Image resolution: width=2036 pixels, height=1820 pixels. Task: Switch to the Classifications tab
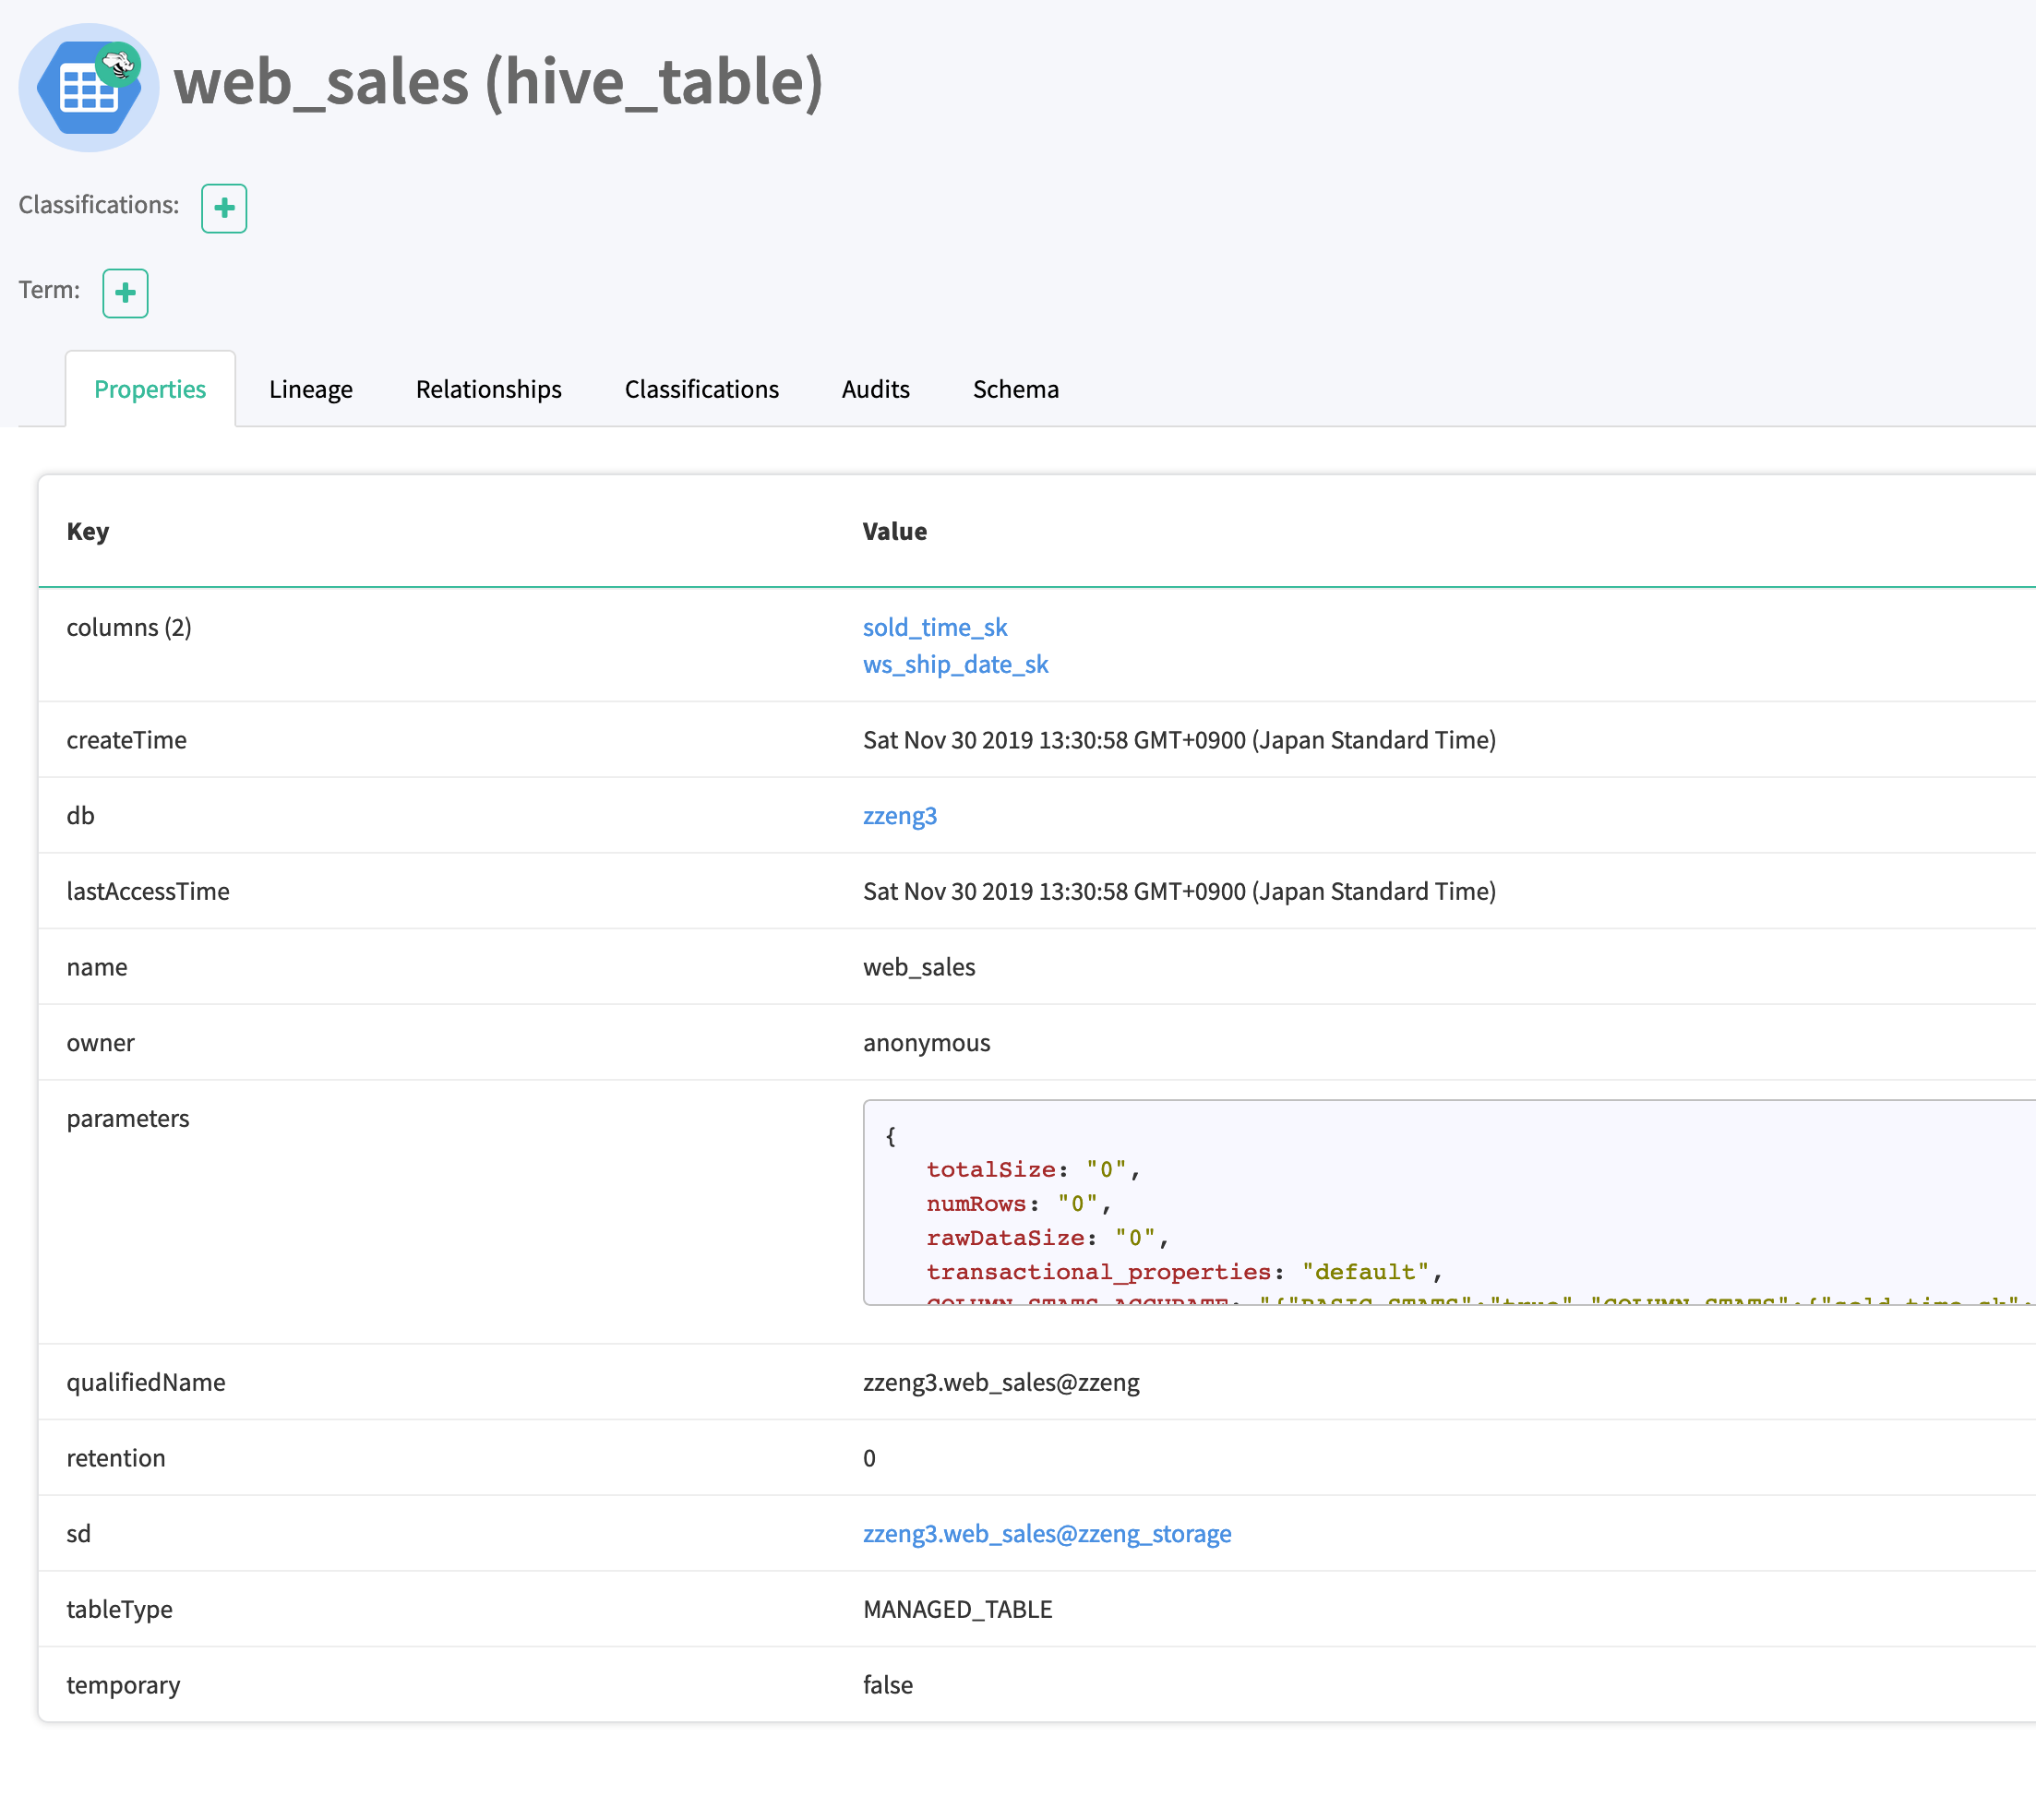click(701, 389)
